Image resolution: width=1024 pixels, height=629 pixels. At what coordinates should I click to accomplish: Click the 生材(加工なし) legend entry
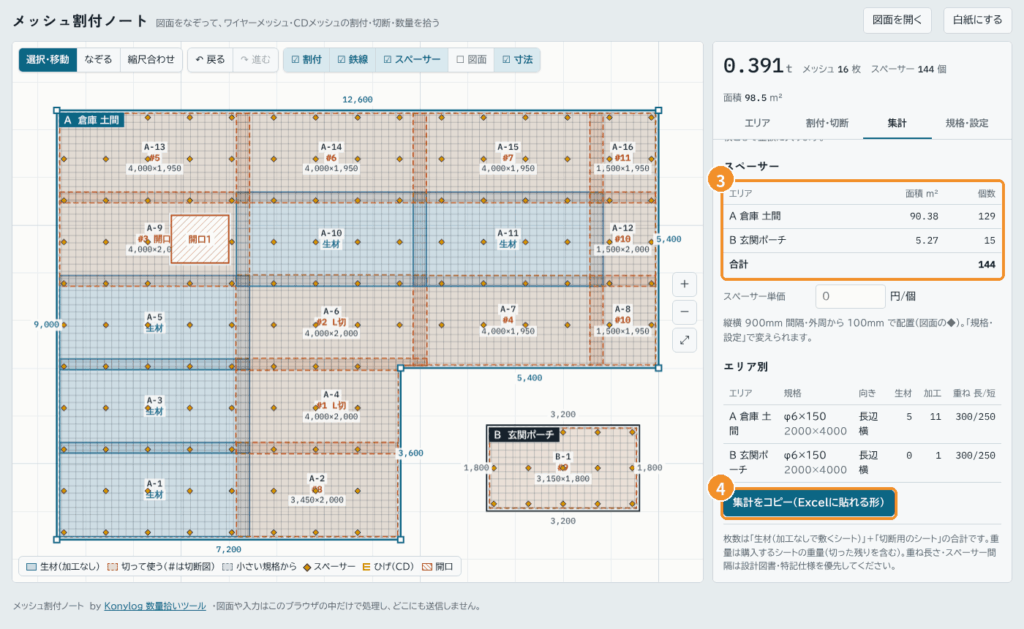coord(63,566)
